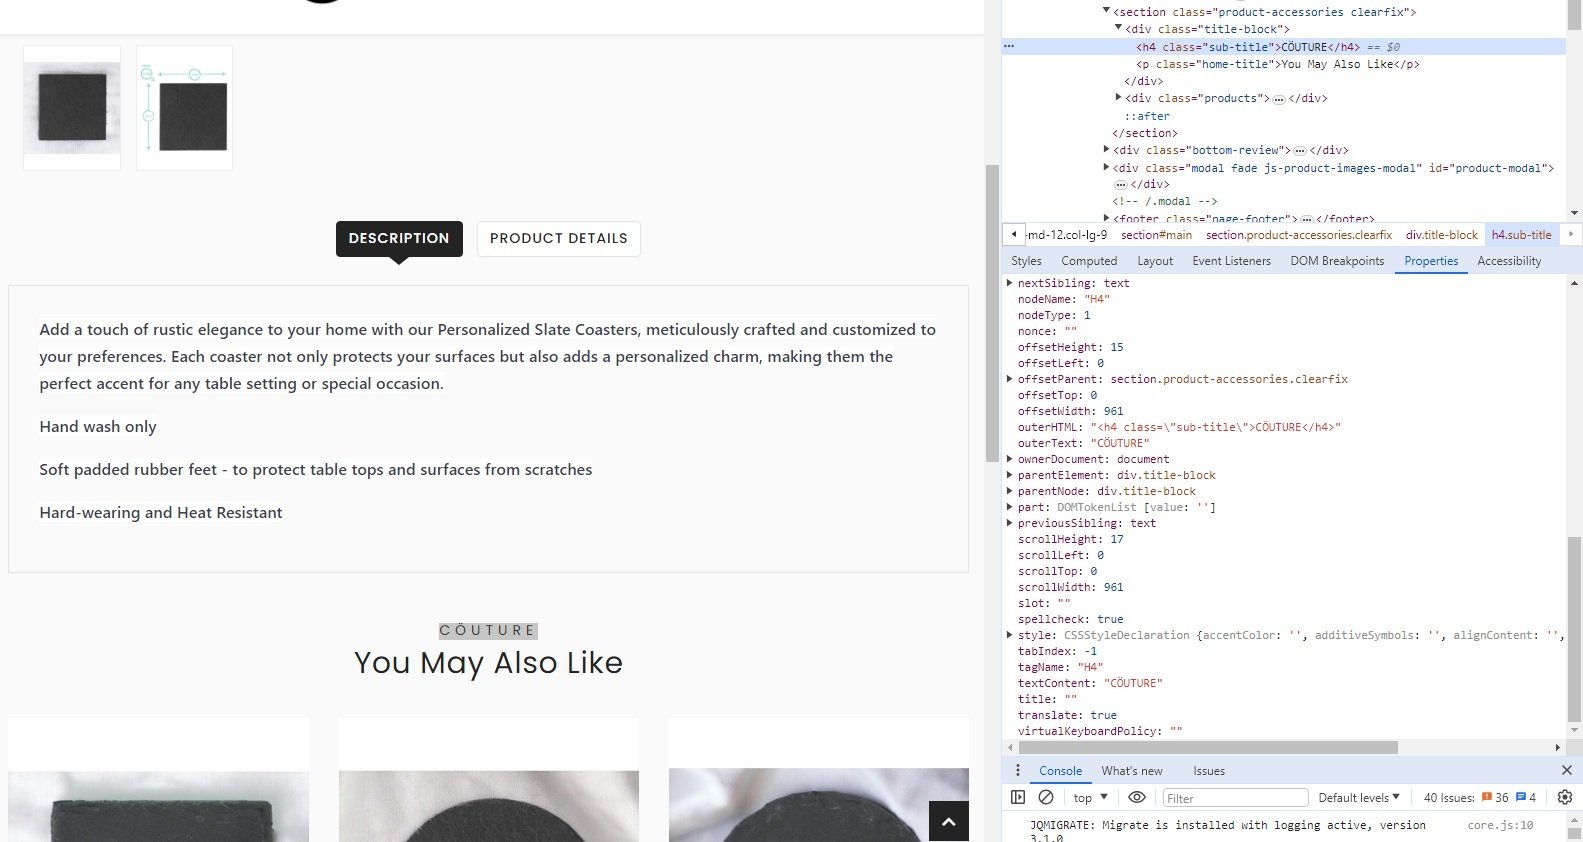
Task: Clear the console output
Action: pos(1046,797)
